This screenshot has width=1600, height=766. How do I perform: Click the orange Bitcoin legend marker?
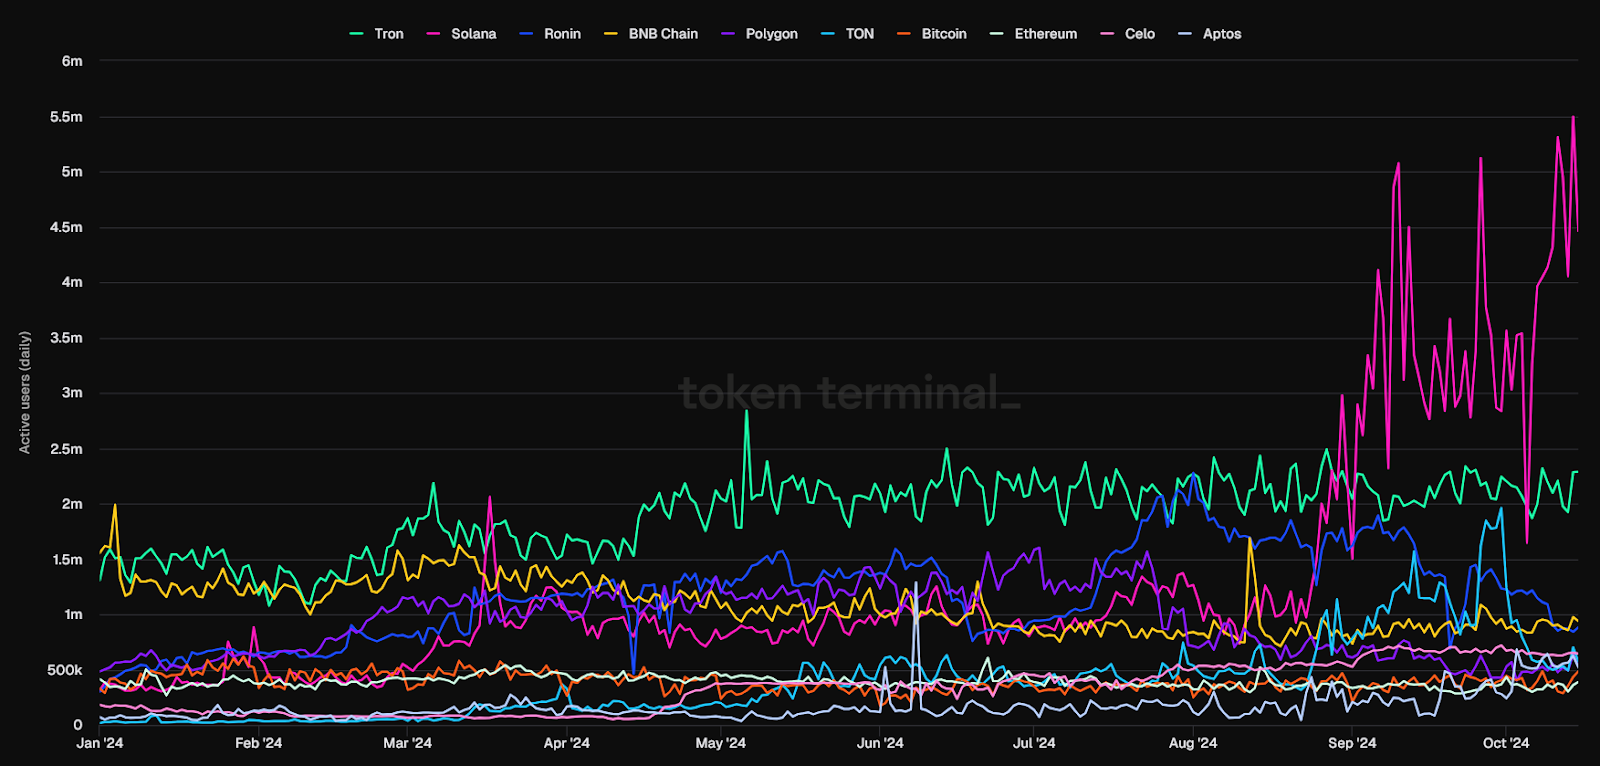pyautogui.click(x=904, y=34)
